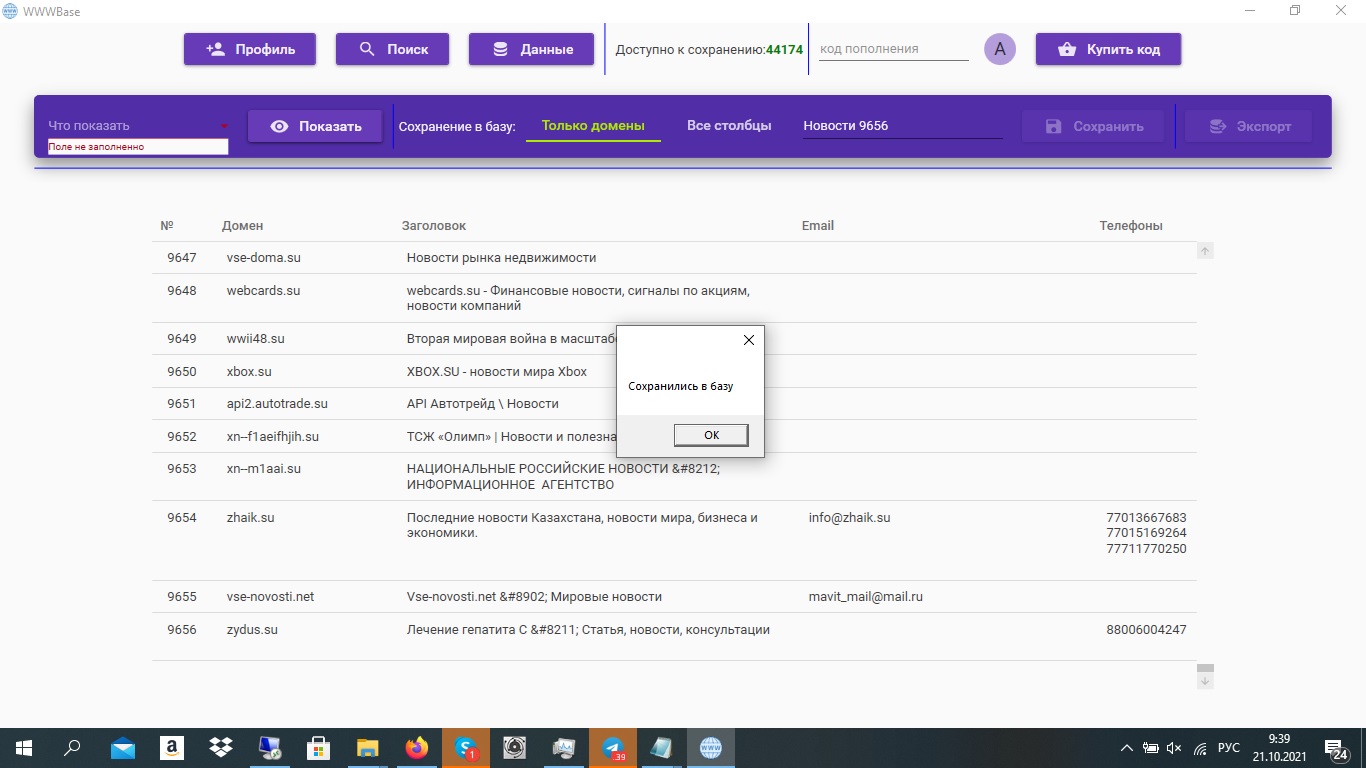Expand the "Что показать" dropdown
This screenshot has height=768, width=1366.
138,126
